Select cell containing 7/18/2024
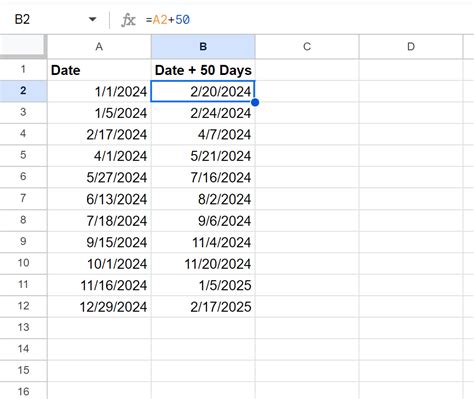474x399 pixels. [99, 220]
